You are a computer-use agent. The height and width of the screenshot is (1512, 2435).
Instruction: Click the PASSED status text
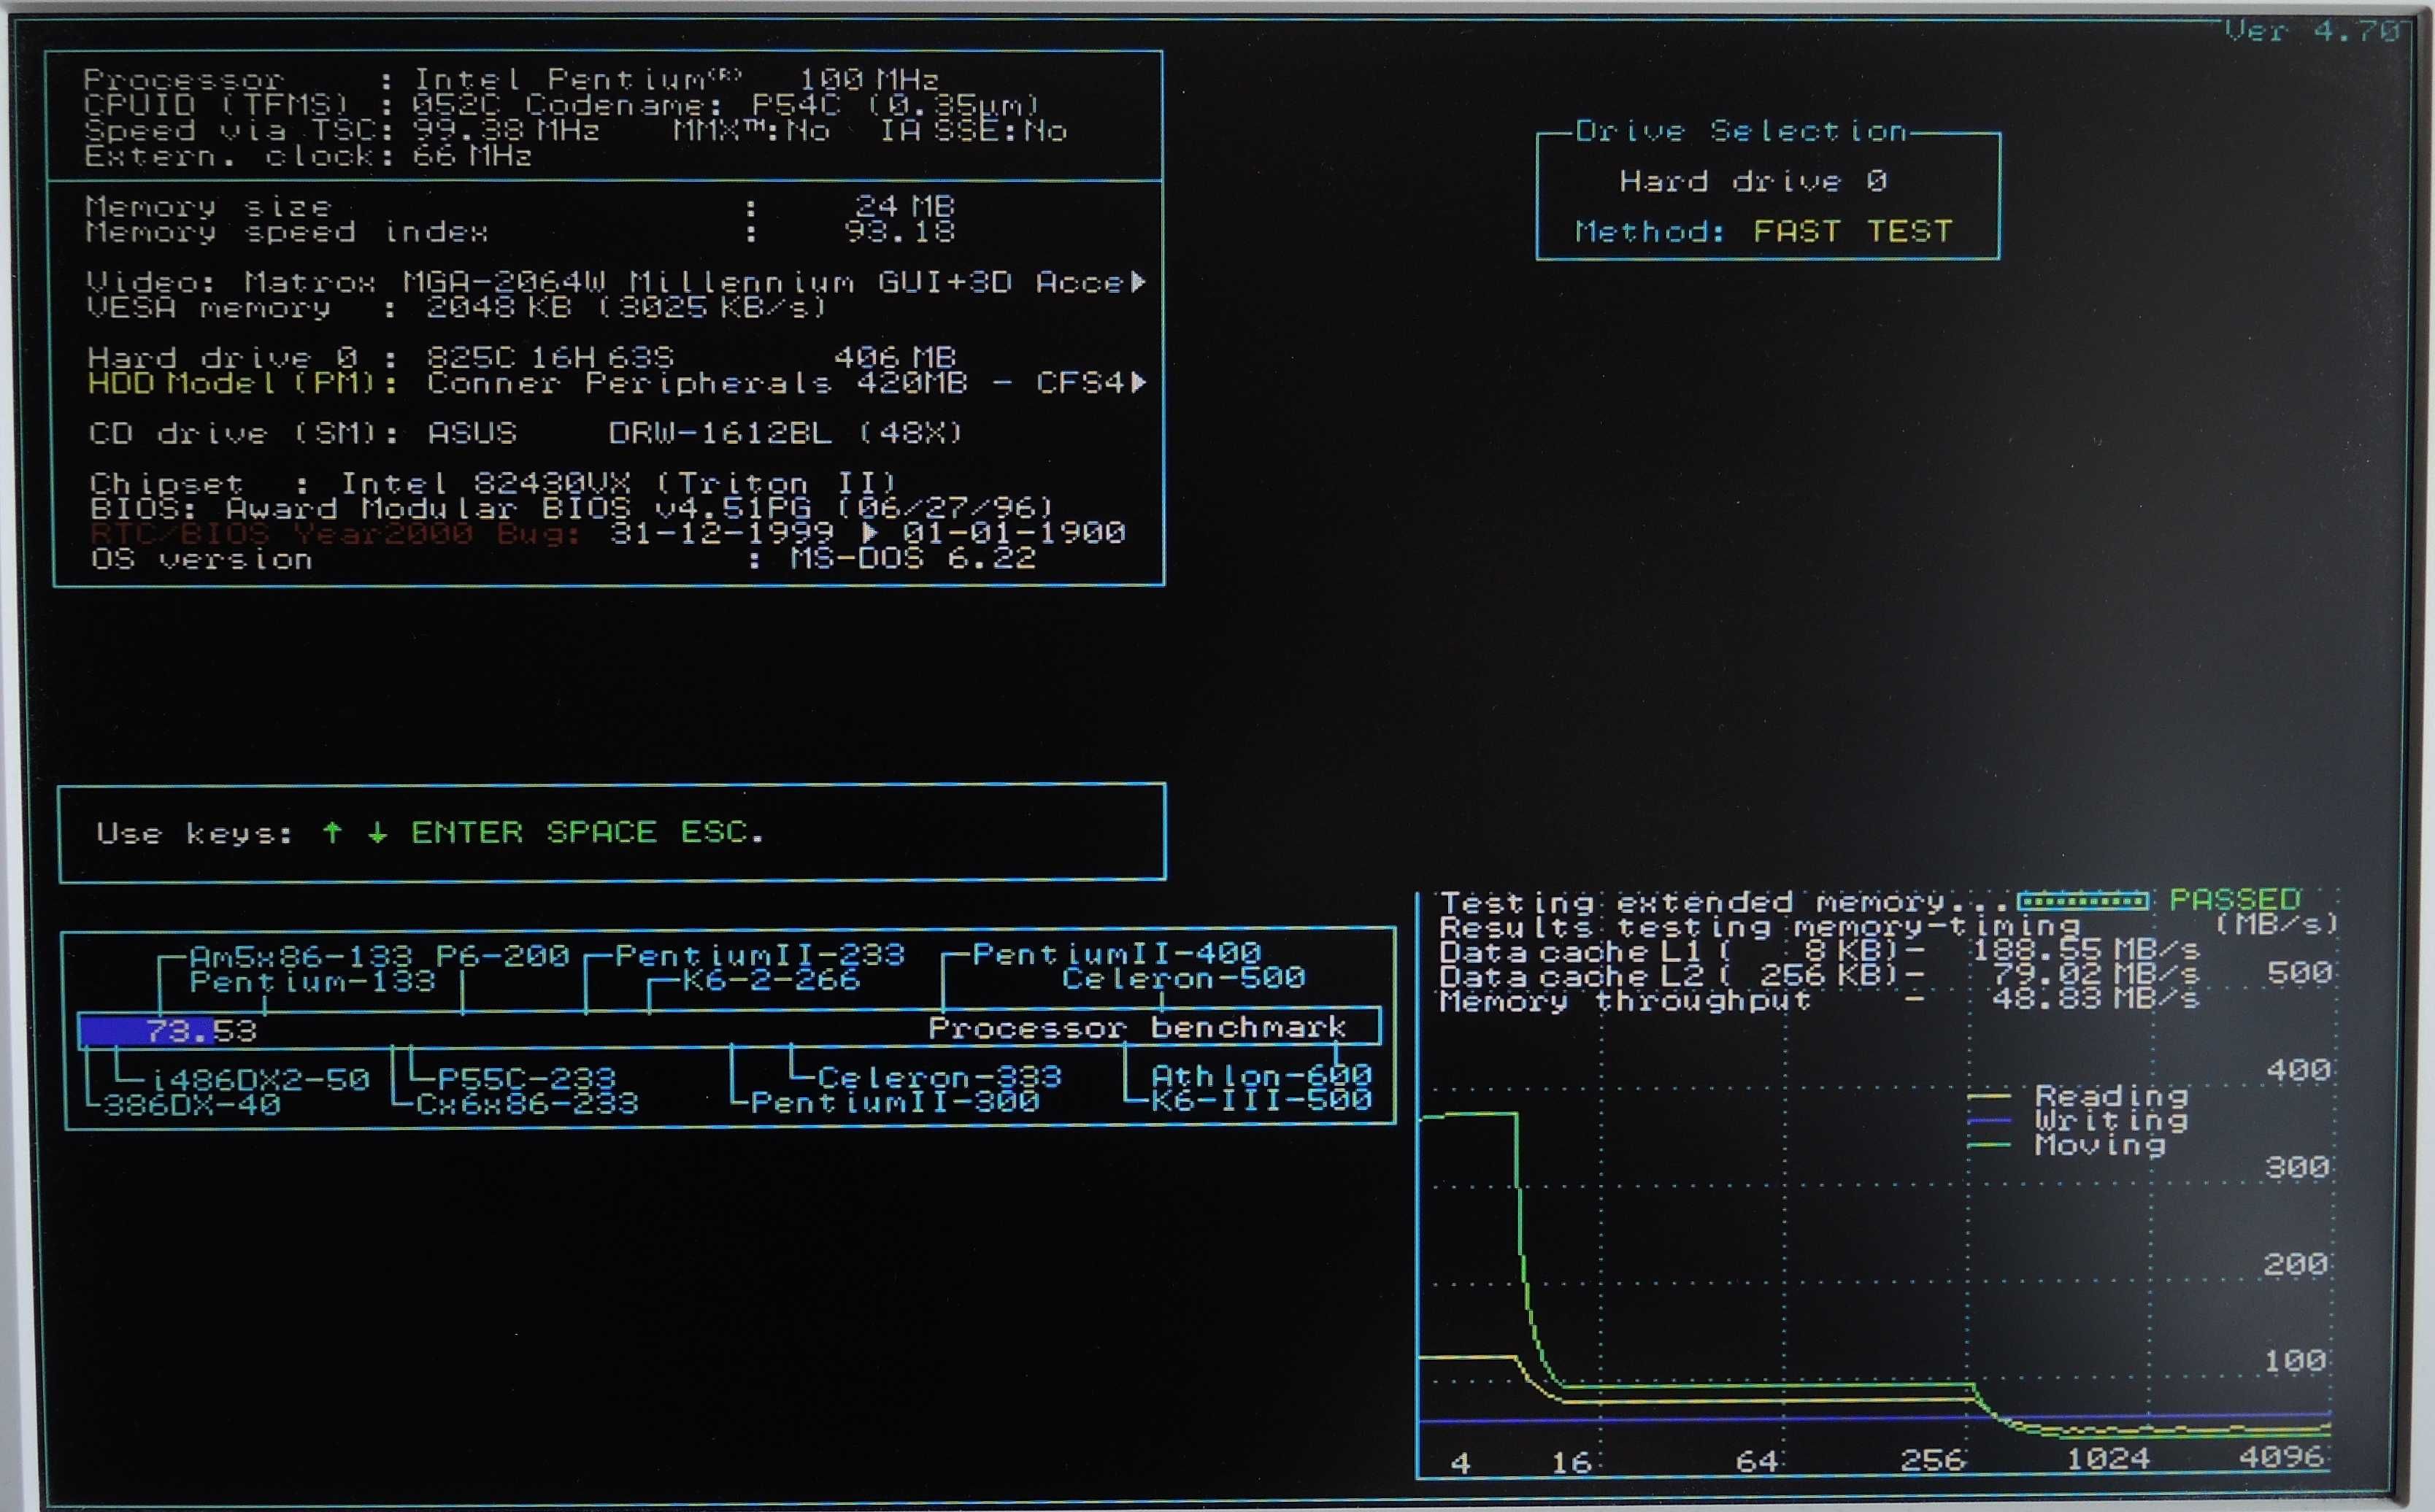coord(2235,900)
